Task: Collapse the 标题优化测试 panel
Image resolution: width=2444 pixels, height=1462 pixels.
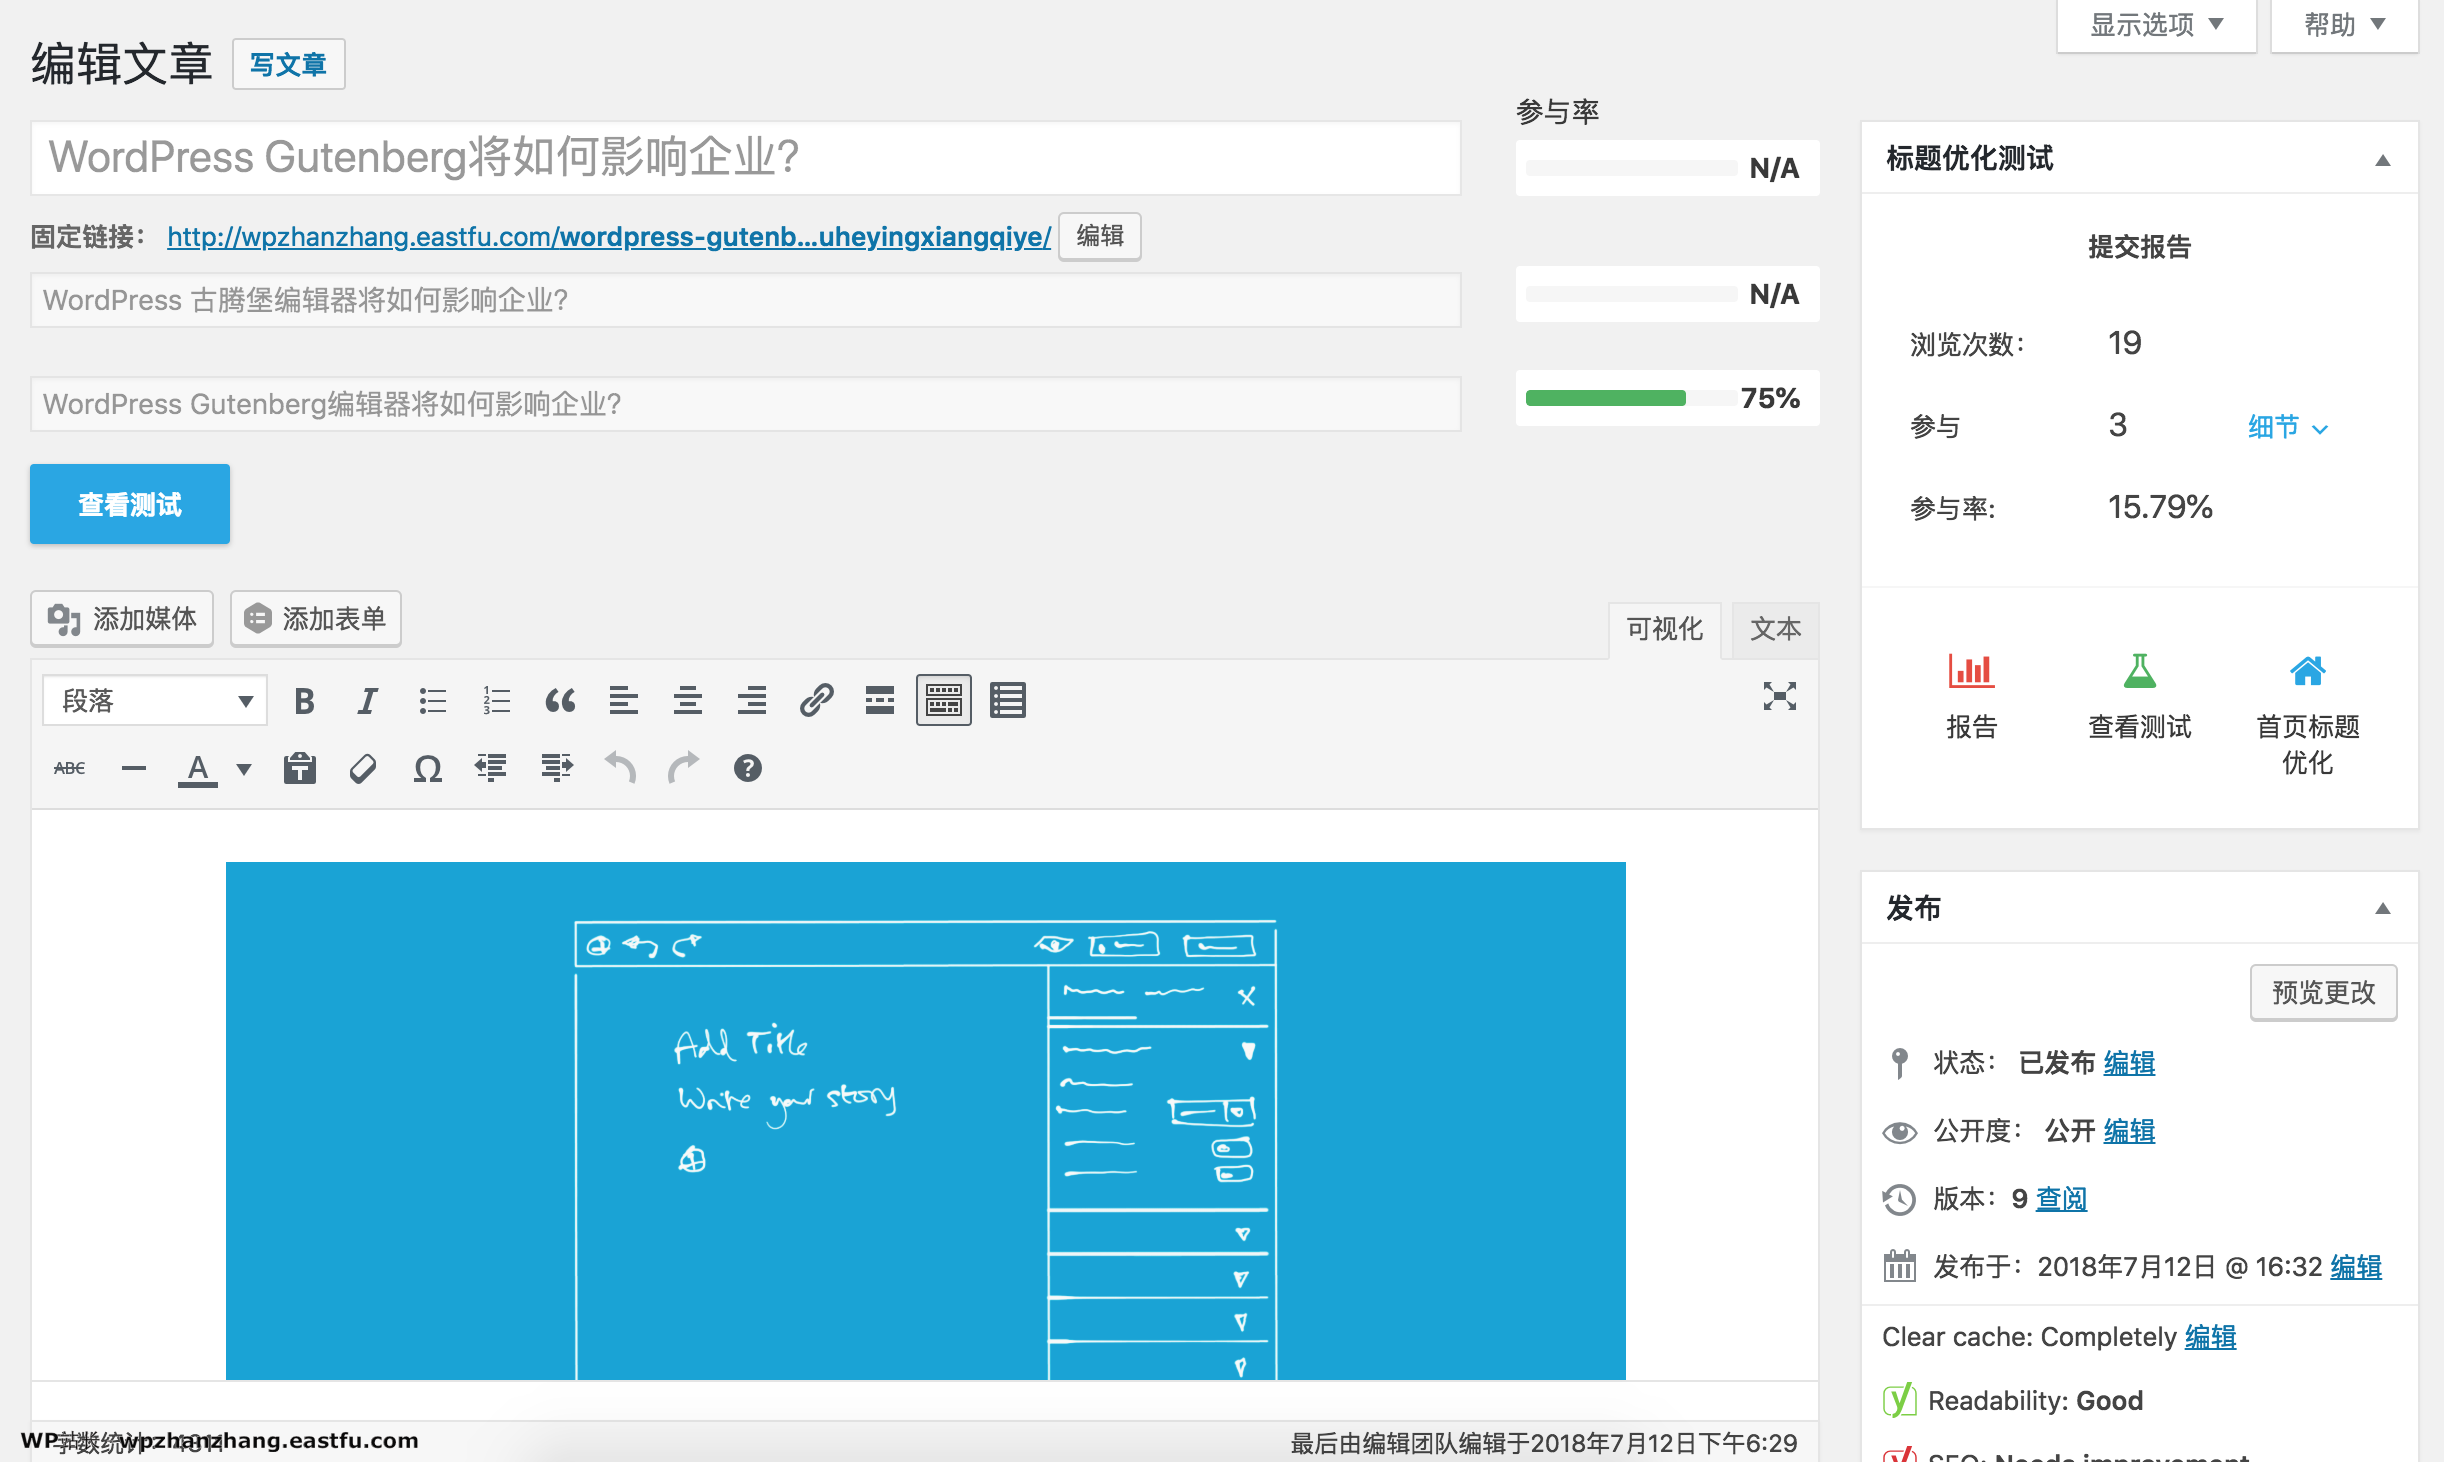Action: [x=2387, y=158]
